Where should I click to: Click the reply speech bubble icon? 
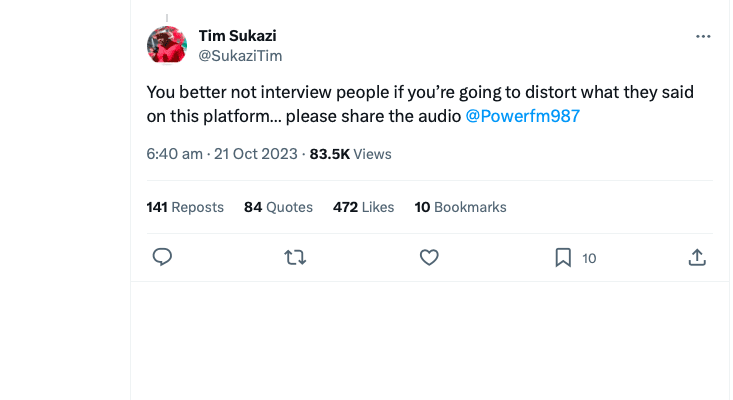point(163,258)
